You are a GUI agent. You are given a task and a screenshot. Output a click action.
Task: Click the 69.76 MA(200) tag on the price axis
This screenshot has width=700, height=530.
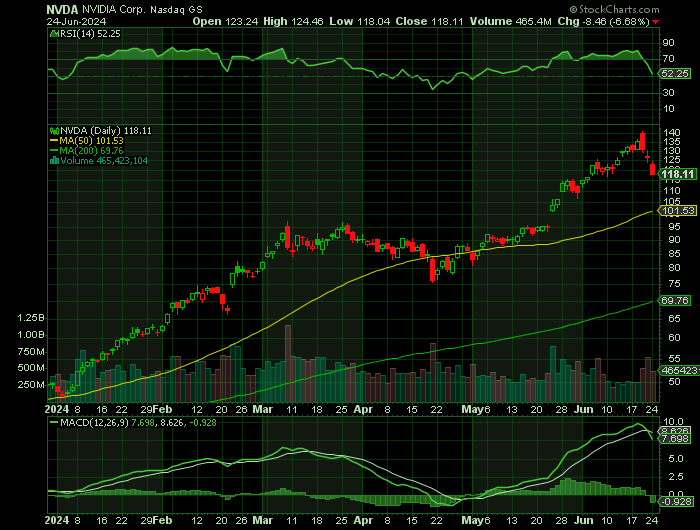tap(675, 300)
